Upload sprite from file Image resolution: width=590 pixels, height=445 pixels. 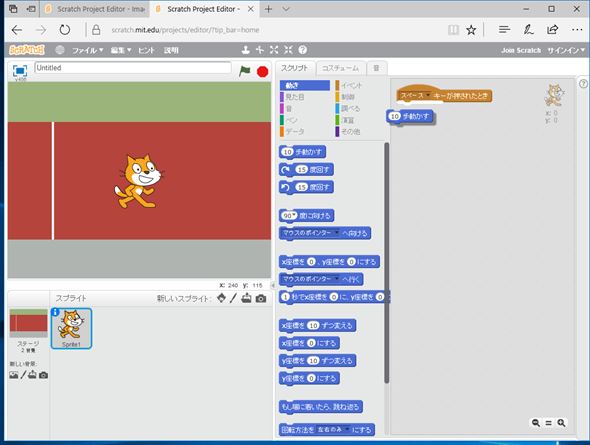pyautogui.click(x=246, y=298)
